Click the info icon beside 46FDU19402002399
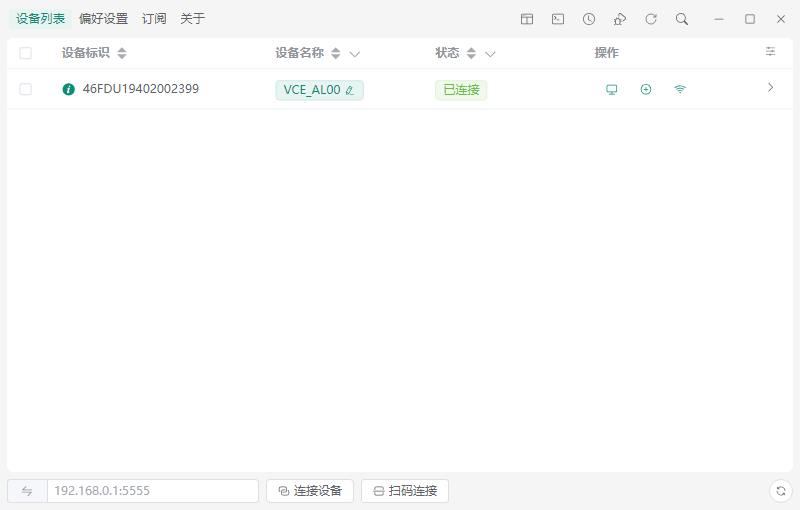Image resolution: width=800 pixels, height=510 pixels. [68, 89]
